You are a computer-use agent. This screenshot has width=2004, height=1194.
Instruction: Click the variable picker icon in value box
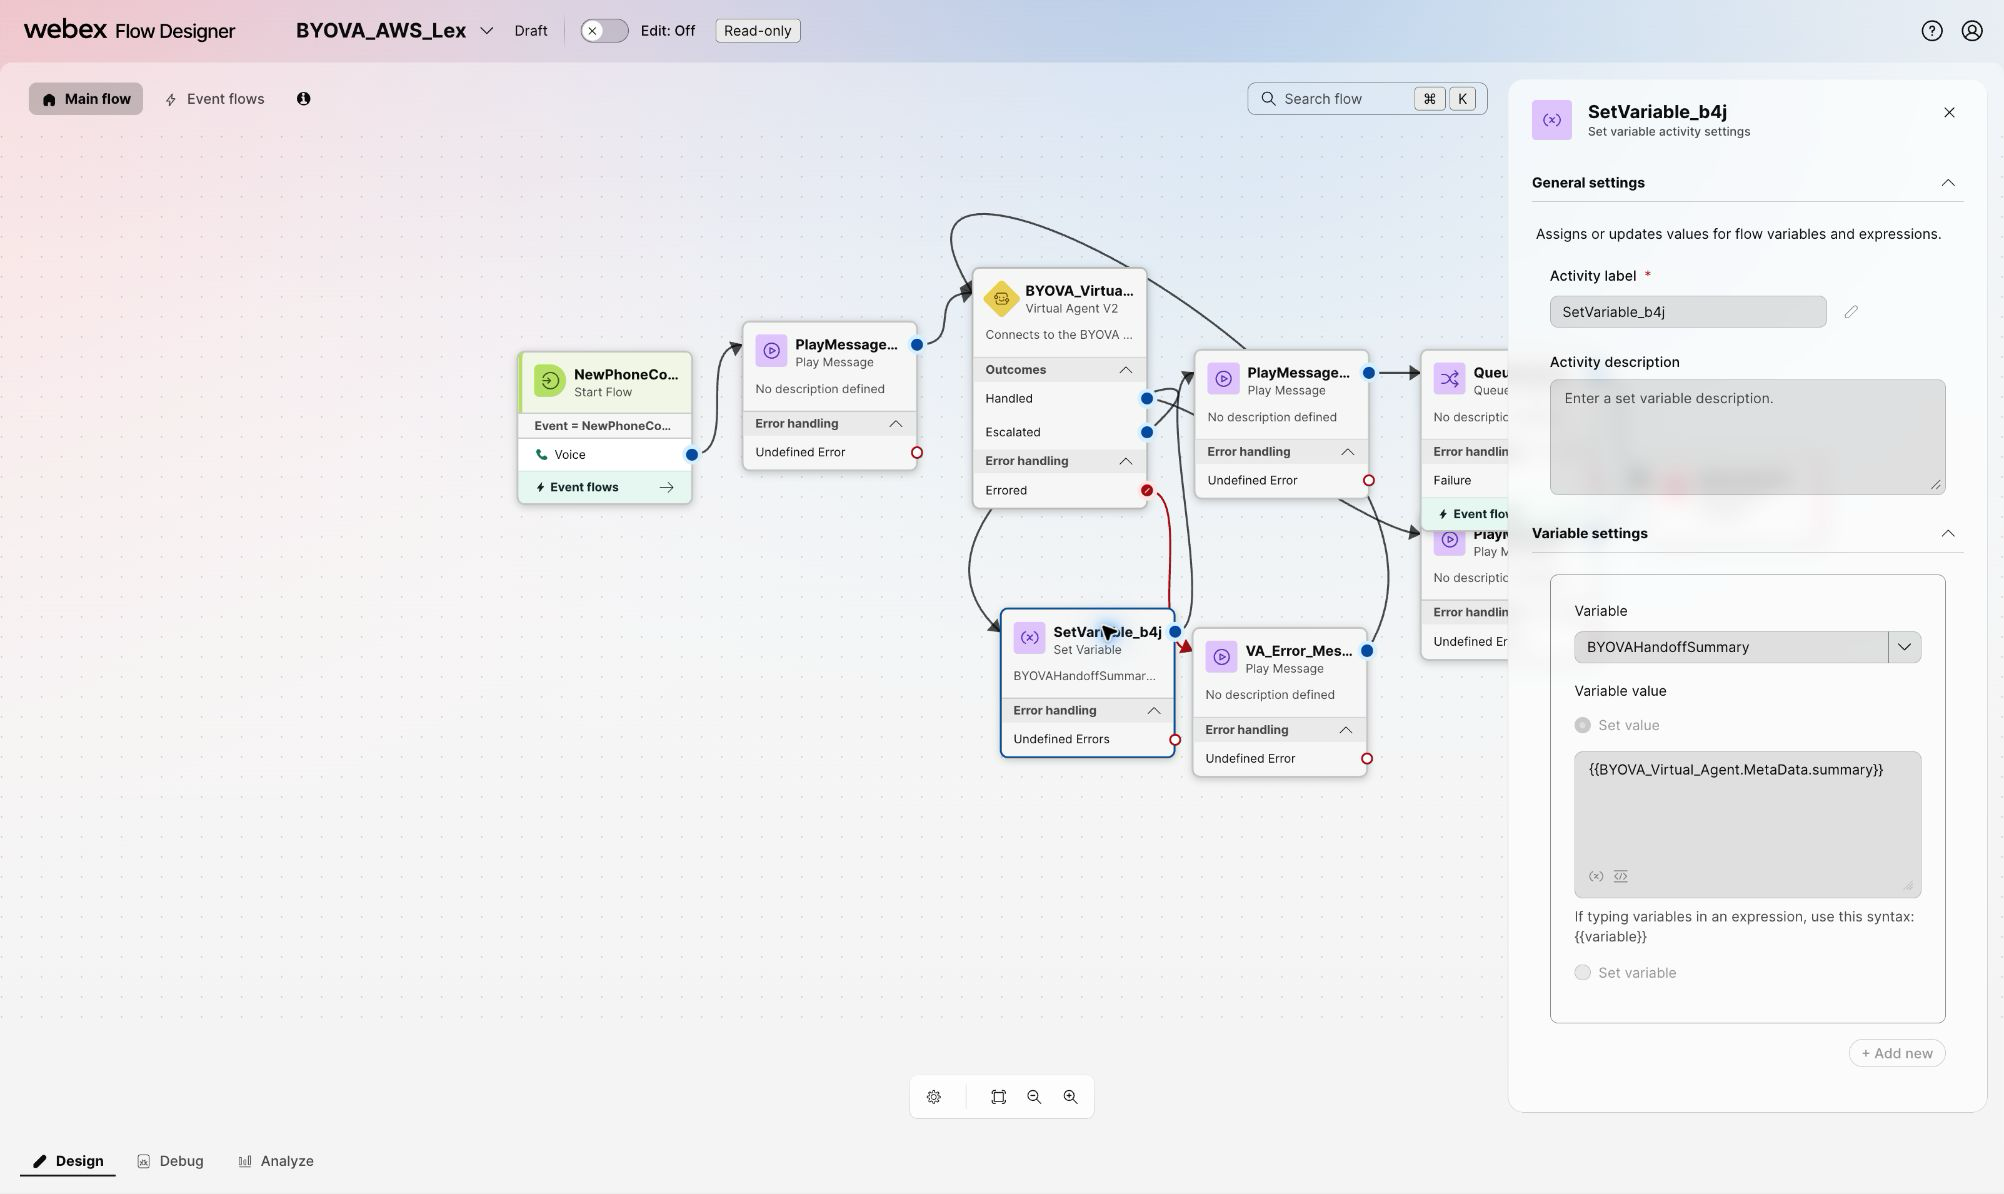[x=1596, y=877]
